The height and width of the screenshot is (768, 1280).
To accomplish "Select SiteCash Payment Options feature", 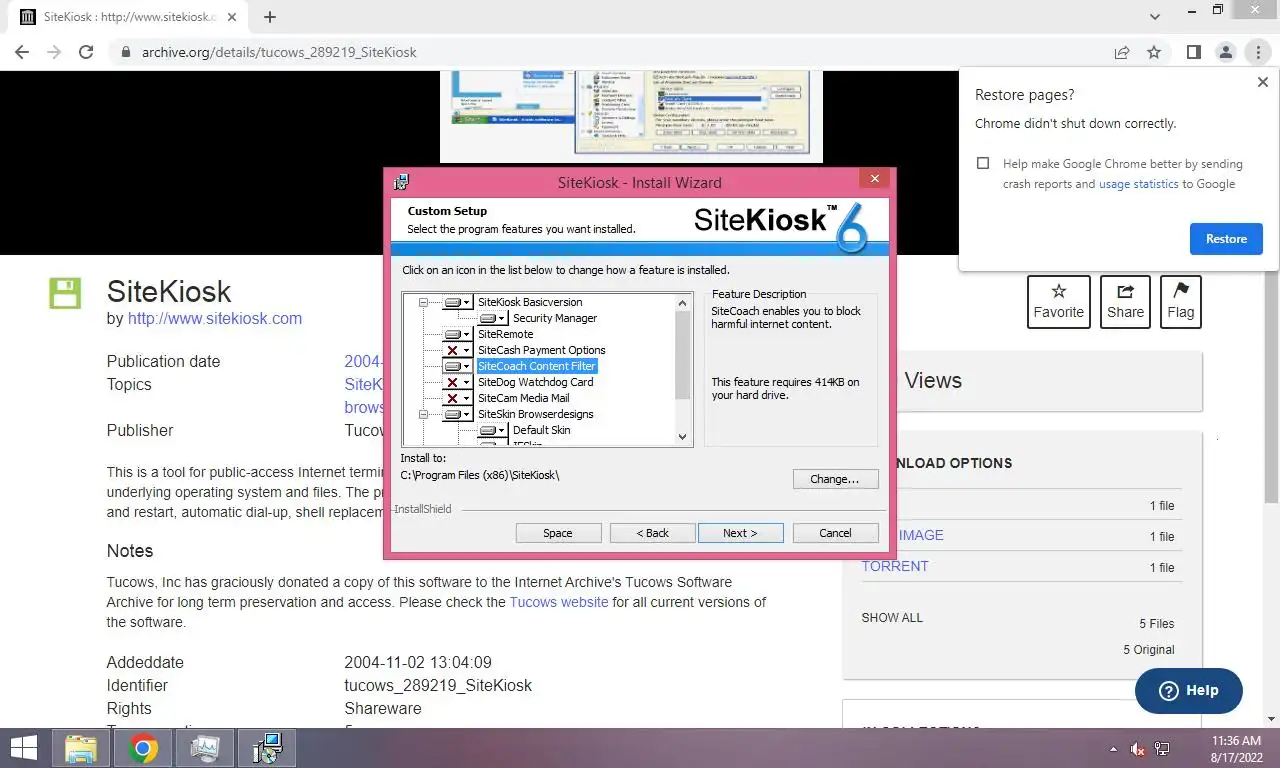I will 542,350.
